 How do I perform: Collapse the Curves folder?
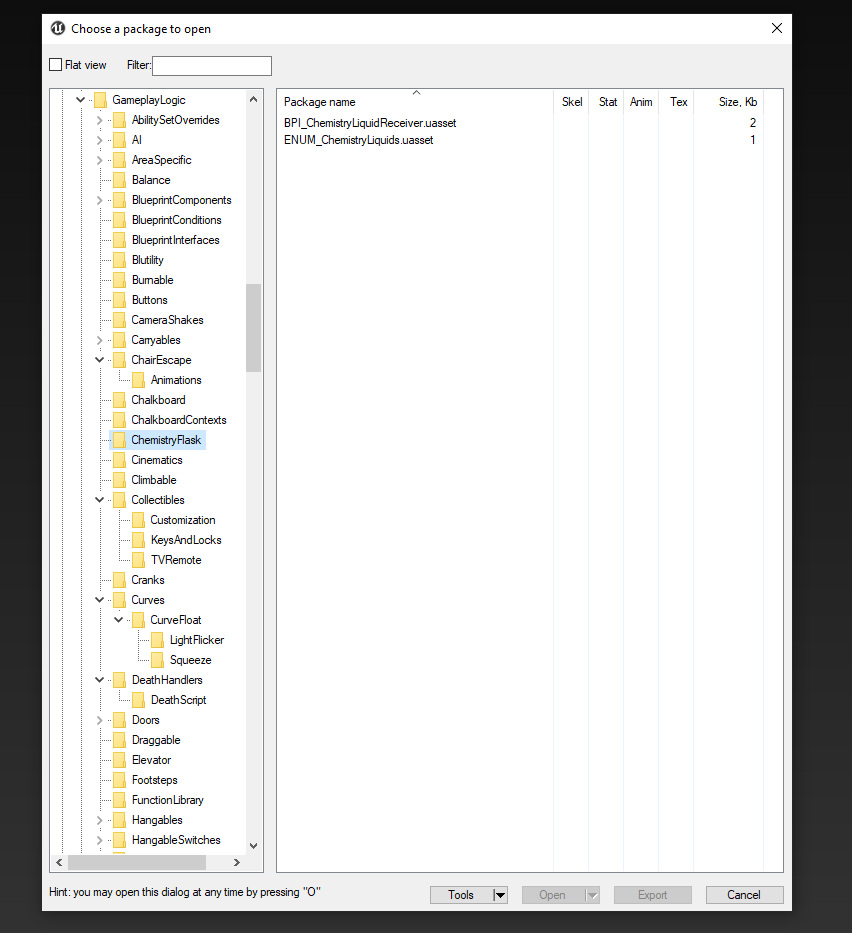99,600
